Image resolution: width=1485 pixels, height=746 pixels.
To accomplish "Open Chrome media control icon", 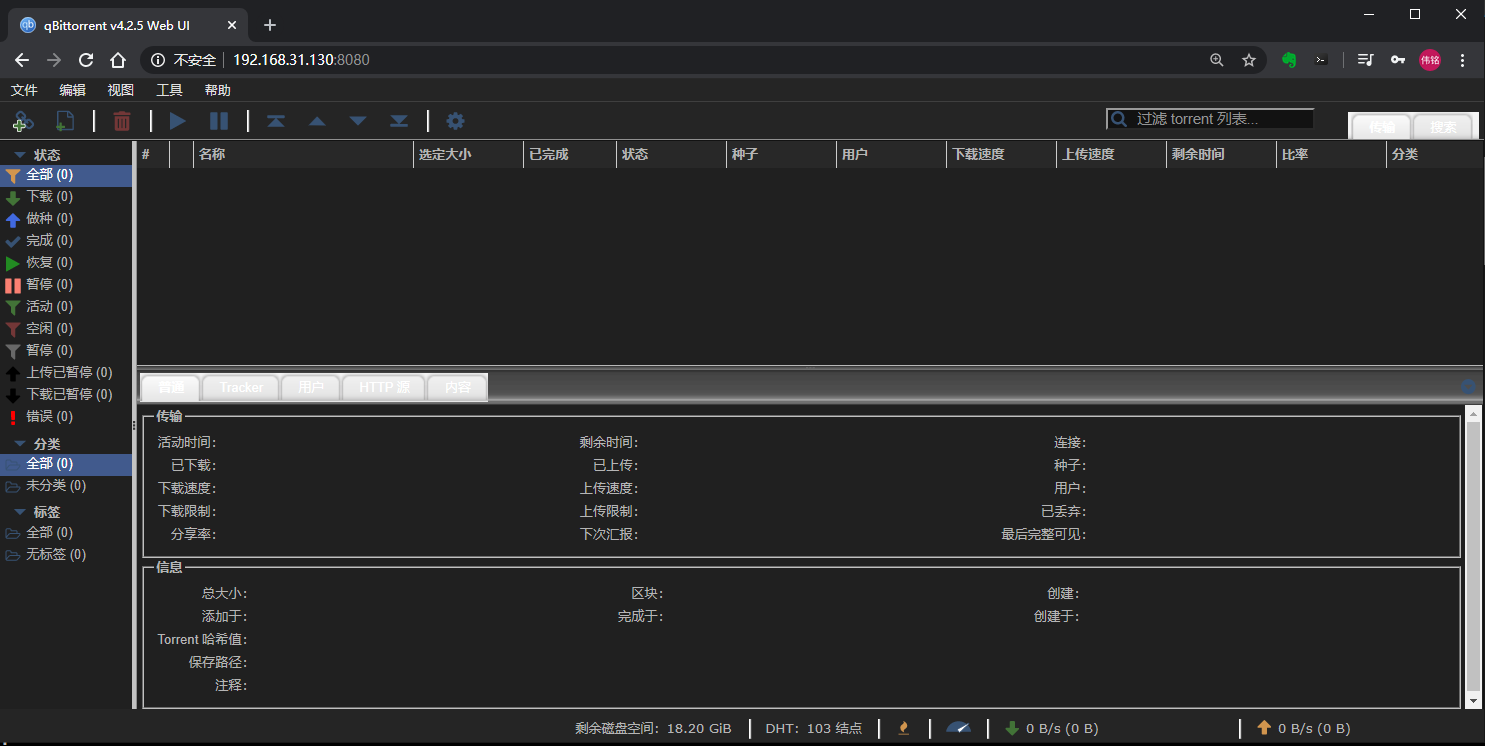I will (1366, 60).
